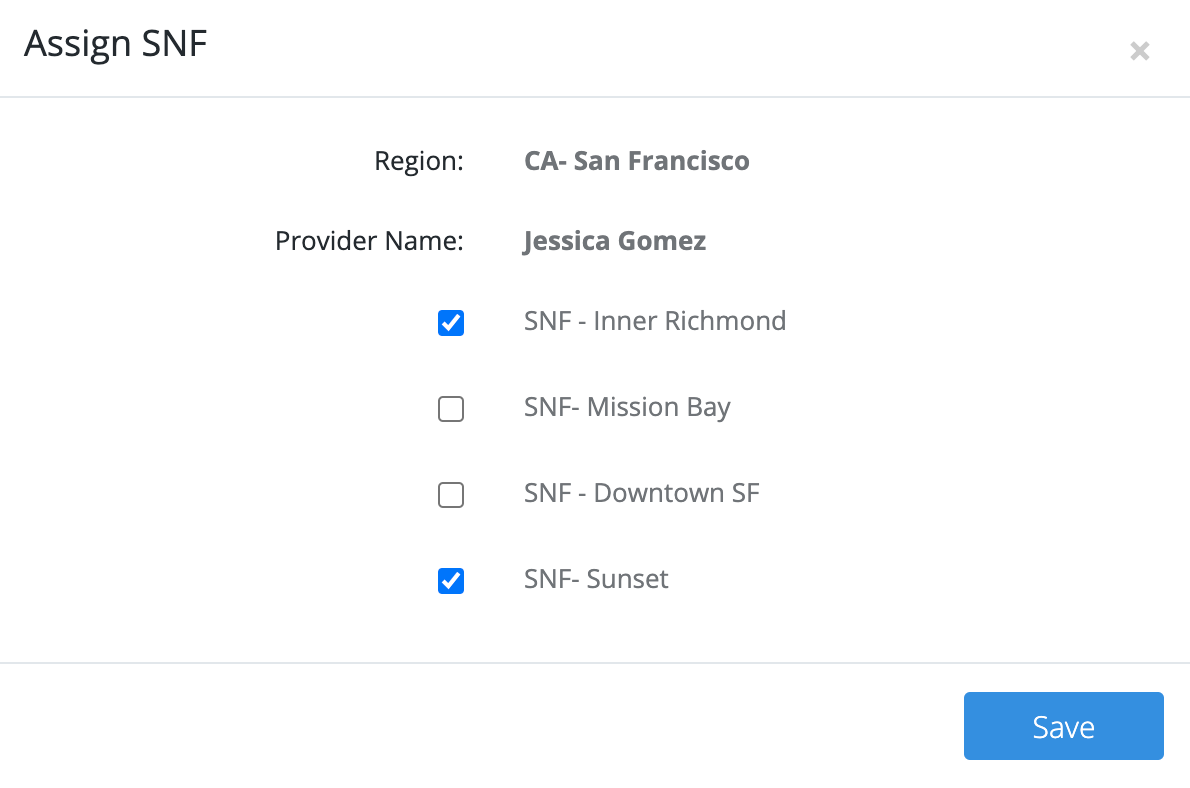Screen dimensions: 1190x788
Task: Click the empty box beside Mission Bay
Action: coord(451,409)
